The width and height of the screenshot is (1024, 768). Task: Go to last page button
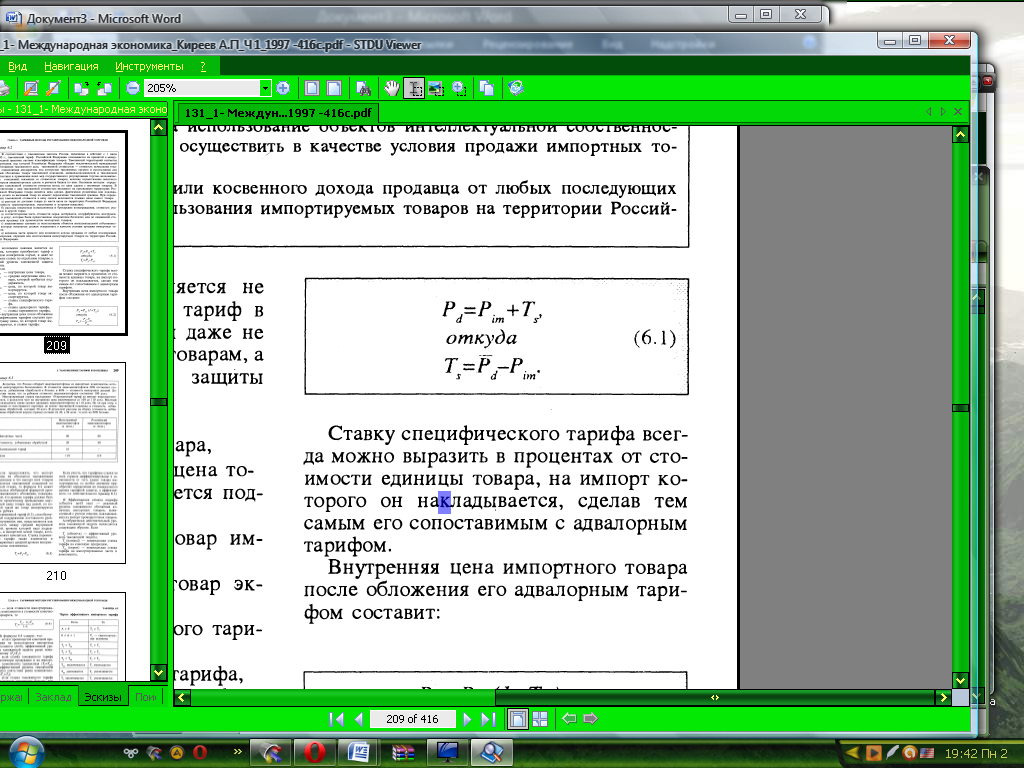(488, 719)
